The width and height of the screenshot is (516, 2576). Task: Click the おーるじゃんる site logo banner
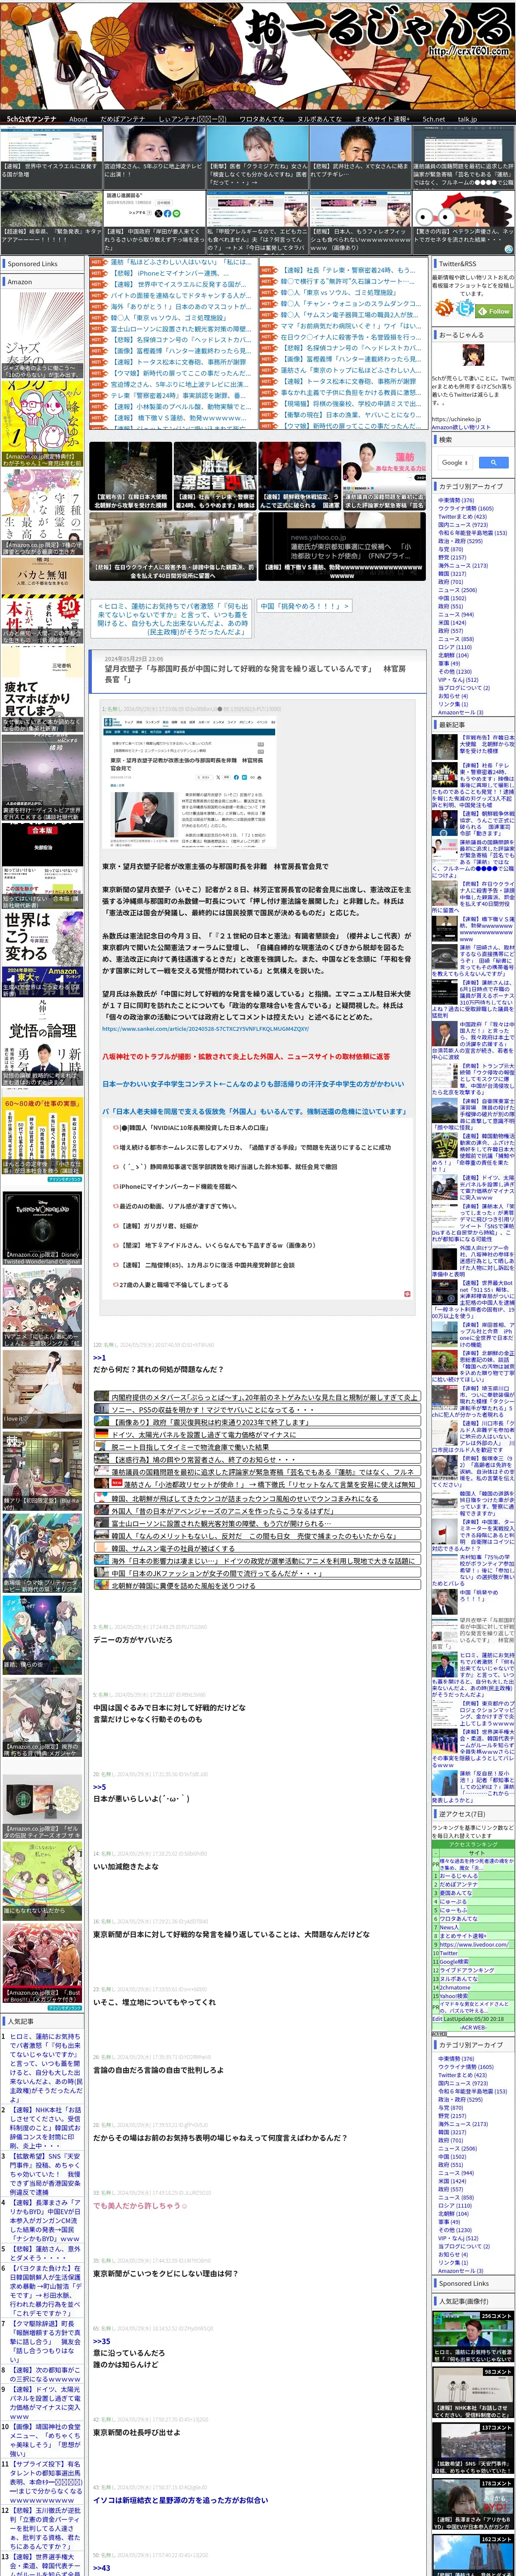click(258, 55)
